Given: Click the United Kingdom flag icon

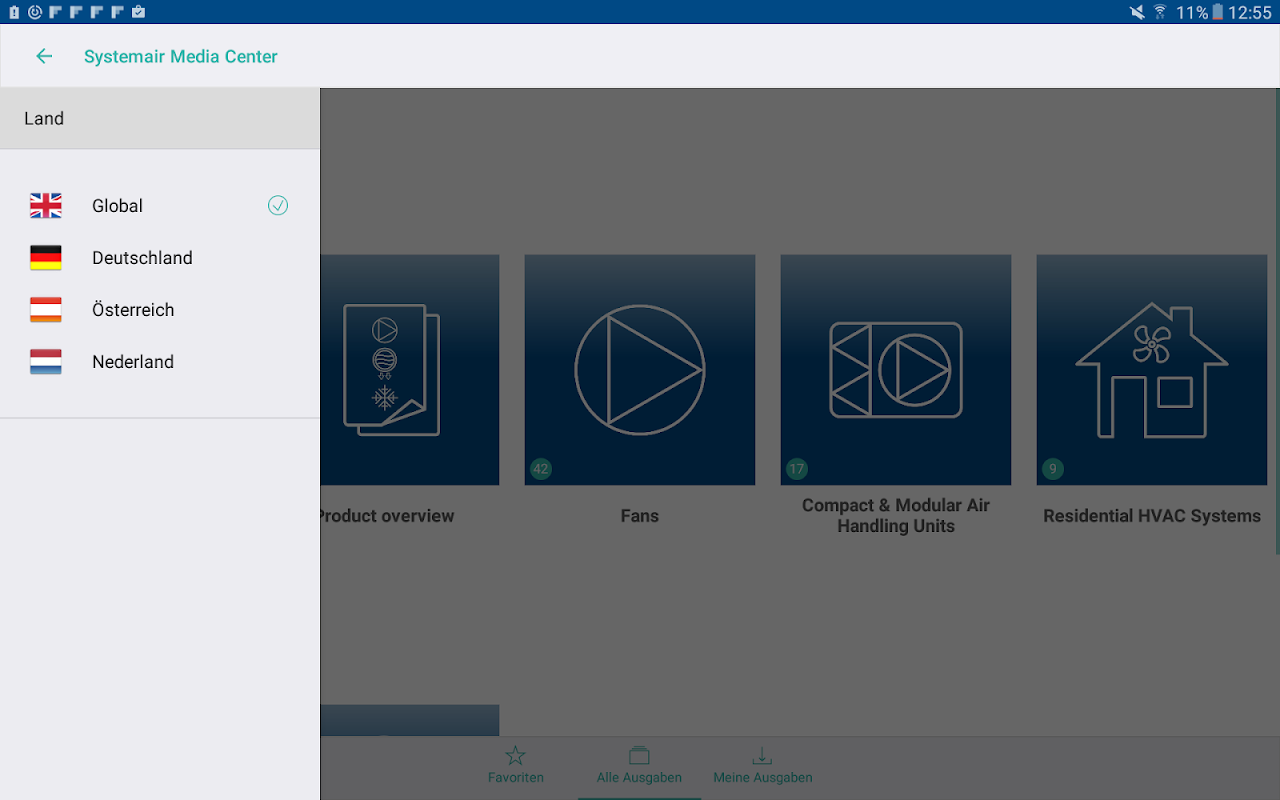Looking at the screenshot, I should pyautogui.click(x=46, y=206).
